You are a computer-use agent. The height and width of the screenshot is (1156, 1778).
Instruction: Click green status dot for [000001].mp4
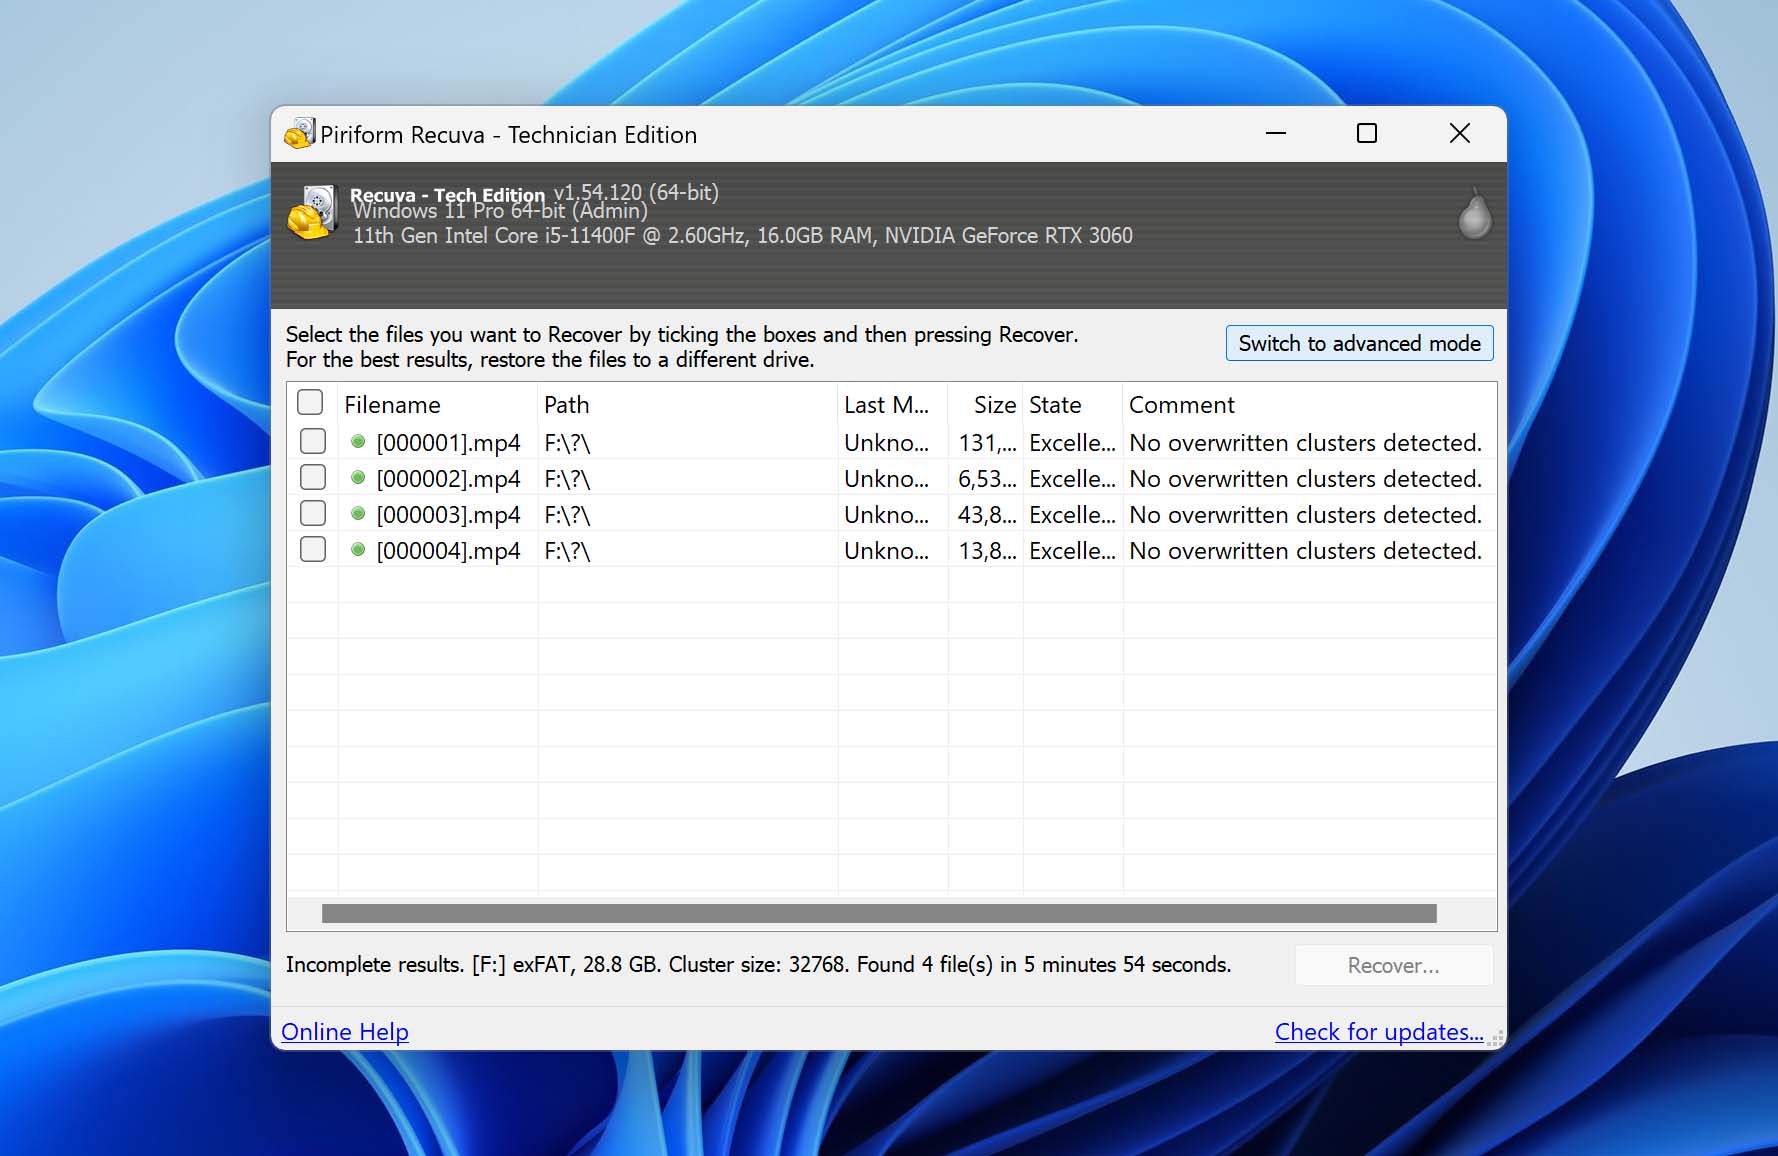[x=358, y=441]
